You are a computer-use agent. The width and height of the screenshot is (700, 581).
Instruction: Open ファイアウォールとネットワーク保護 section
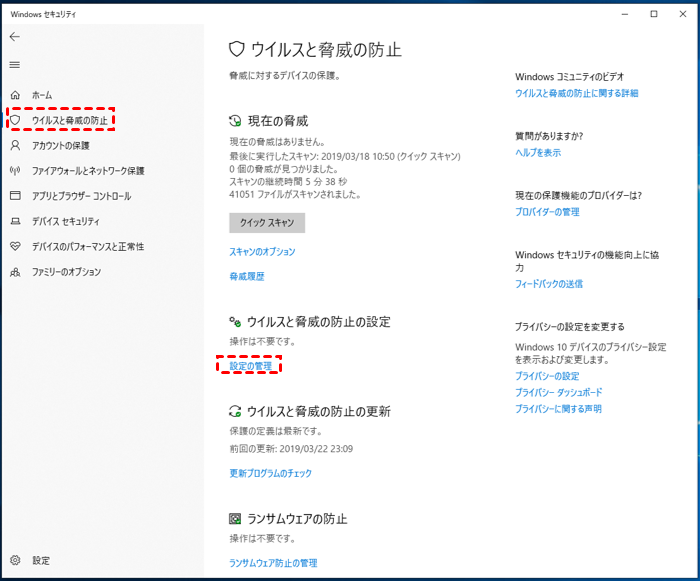pos(88,171)
